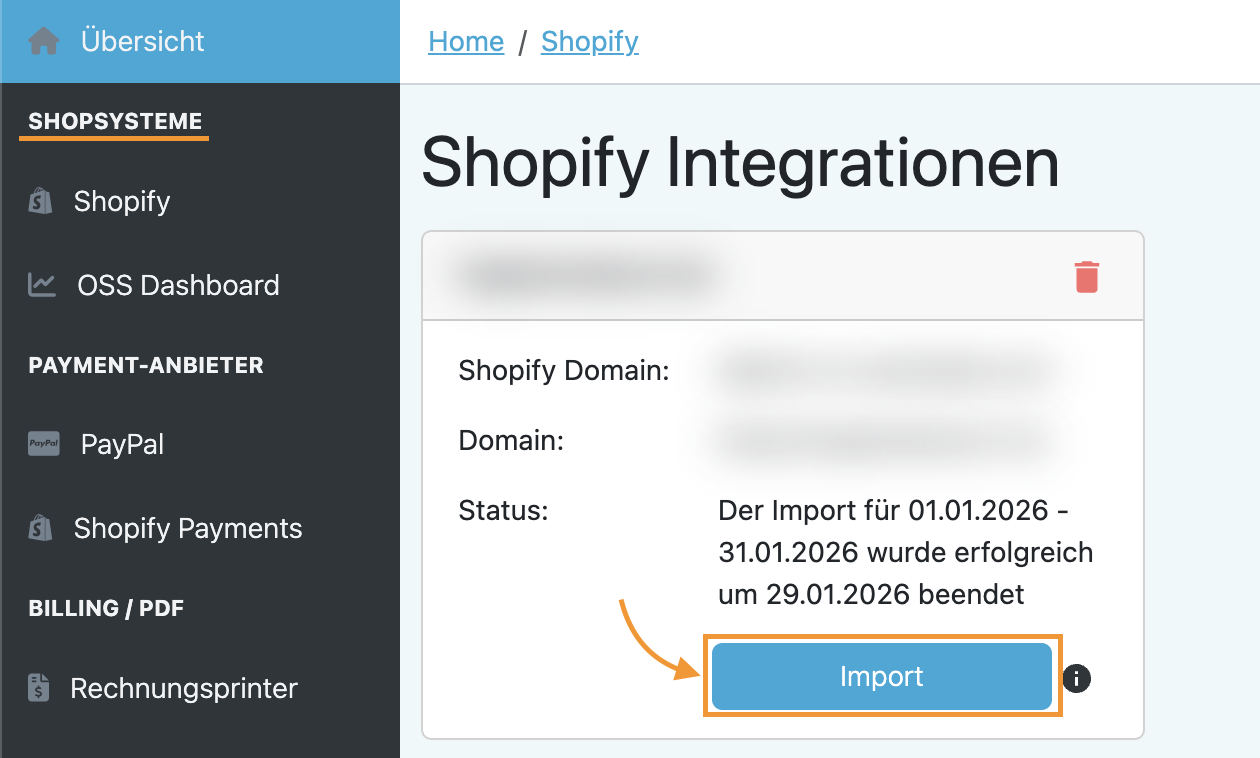This screenshot has width=1260, height=758.
Task: Click the info icon next to Import
Action: (x=1077, y=678)
